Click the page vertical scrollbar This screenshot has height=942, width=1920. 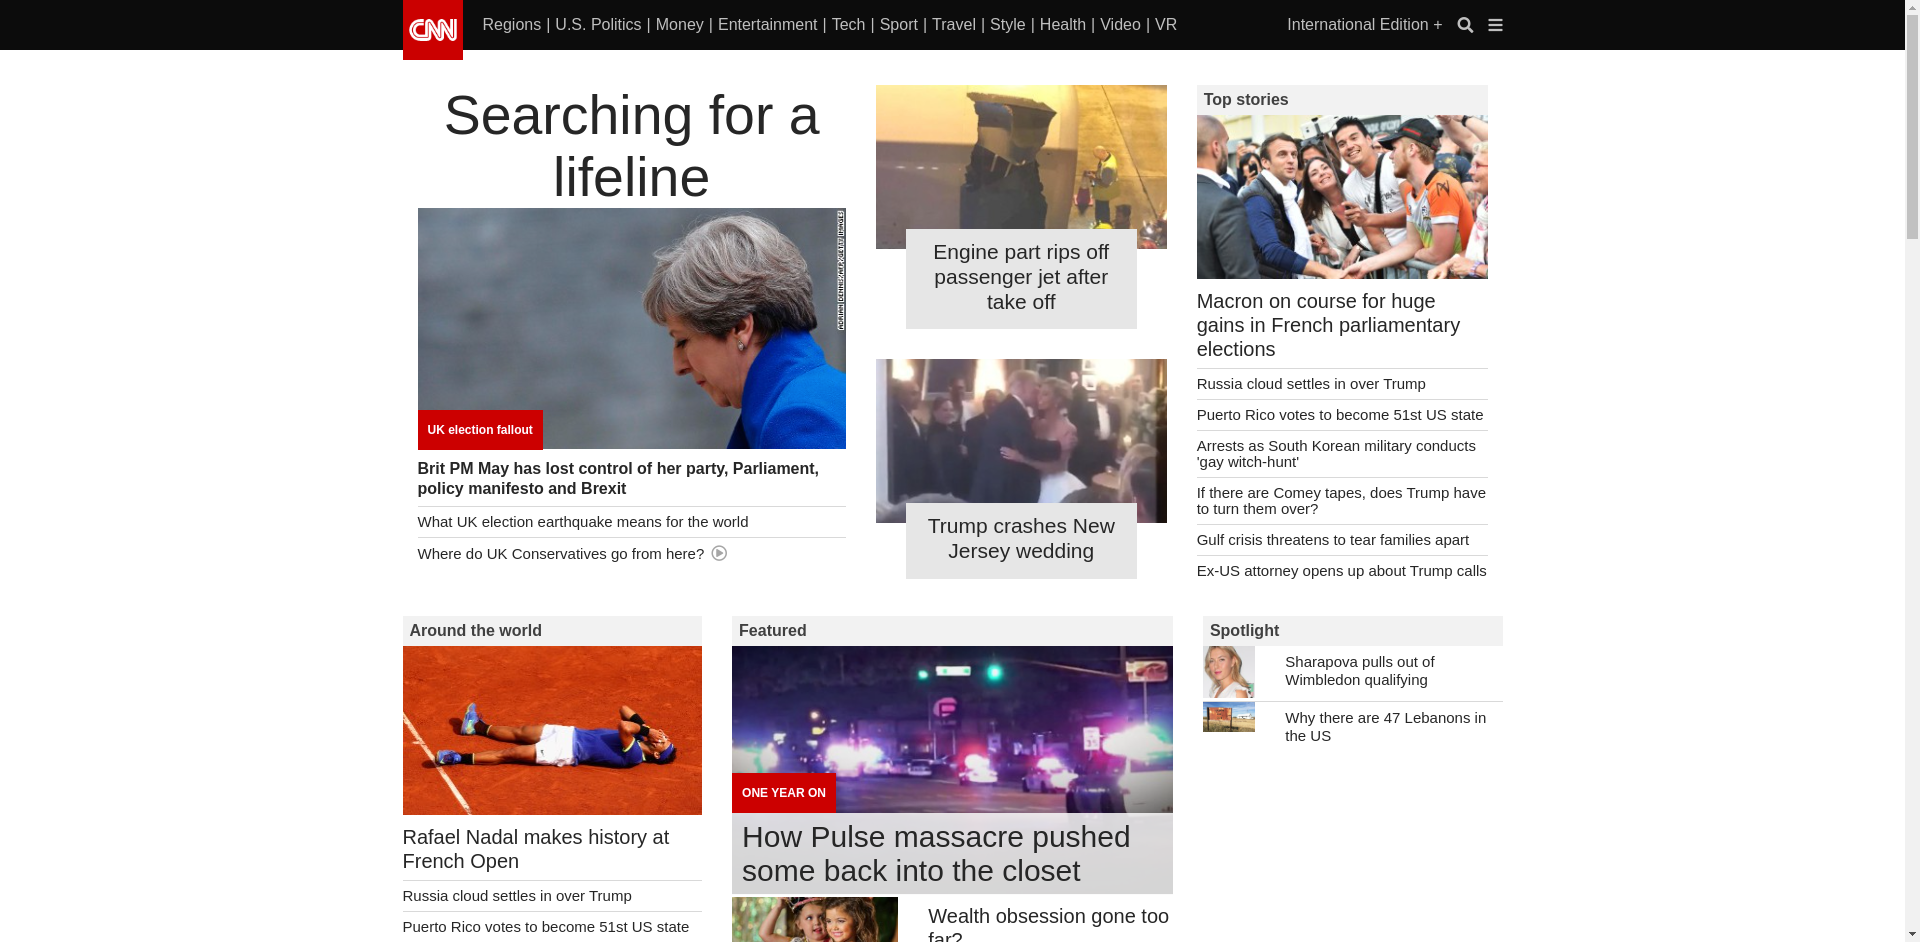[x=1912, y=471]
